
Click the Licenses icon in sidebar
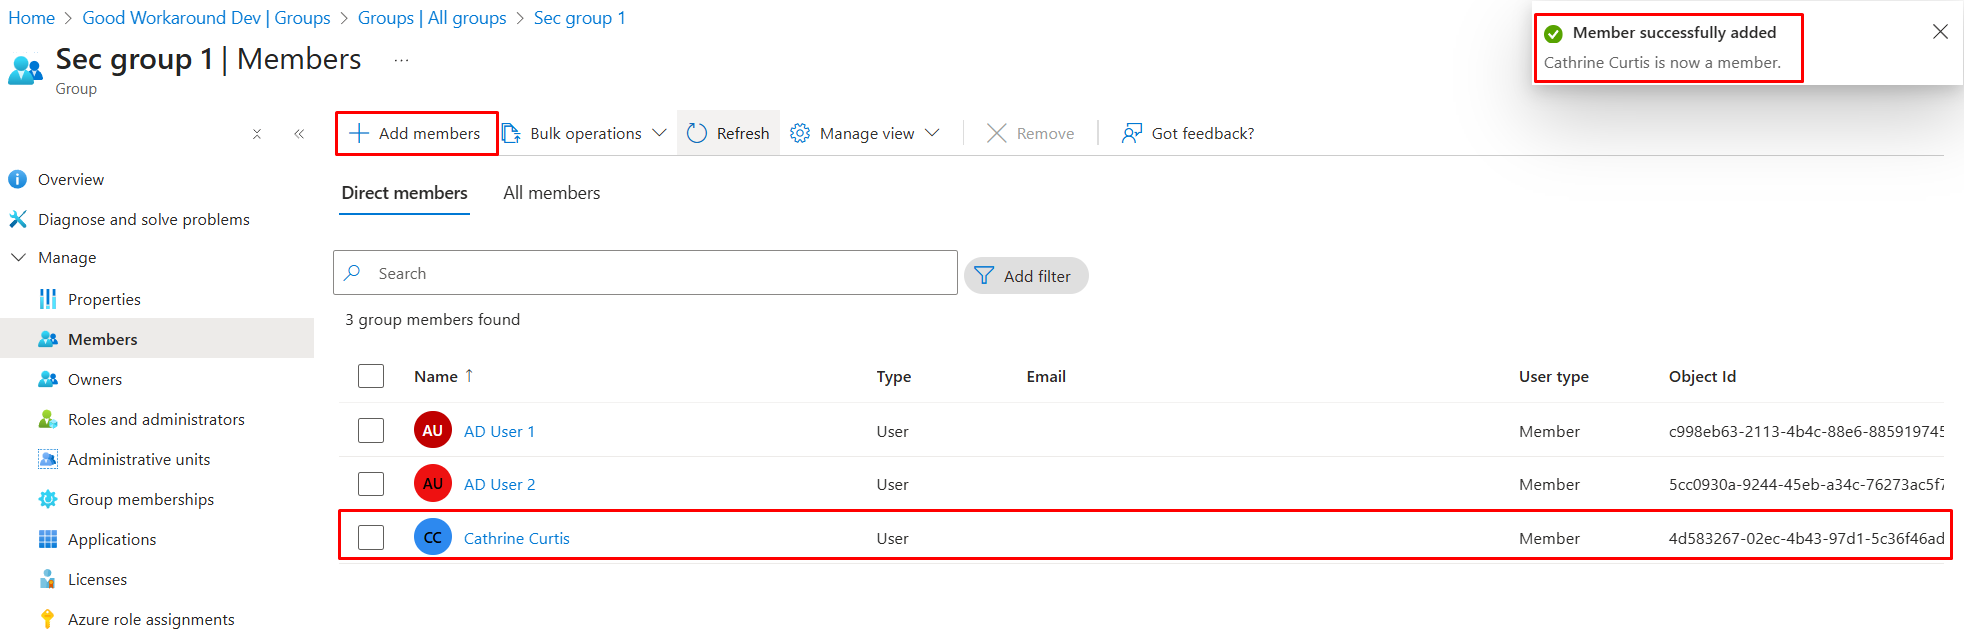pos(47,579)
